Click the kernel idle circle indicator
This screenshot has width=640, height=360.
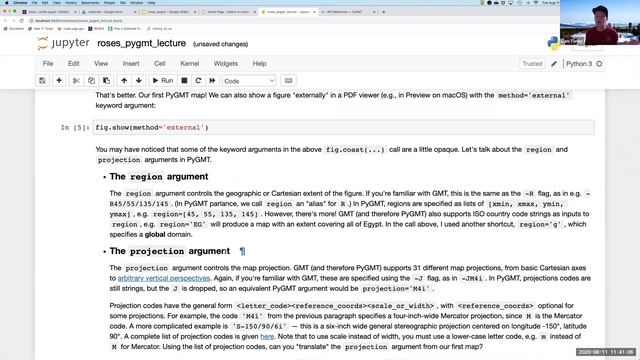(599, 64)
